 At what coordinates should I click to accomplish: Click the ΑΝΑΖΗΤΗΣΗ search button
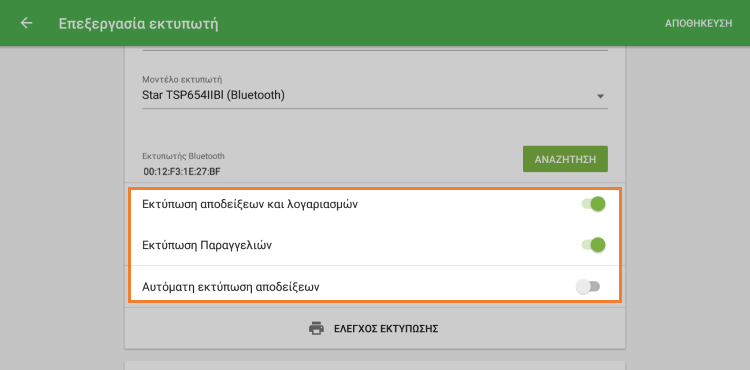tap(565, 159)
